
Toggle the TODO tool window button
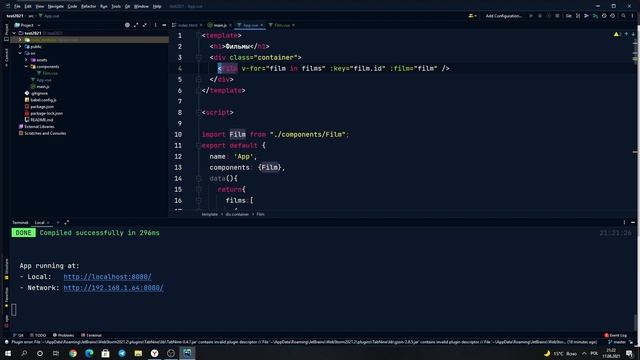pos(38,335)
